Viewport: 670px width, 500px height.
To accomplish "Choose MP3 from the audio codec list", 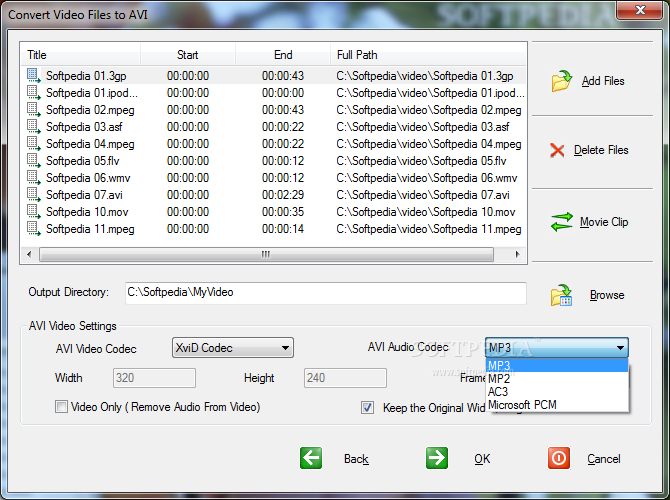I will pos(557,366).
